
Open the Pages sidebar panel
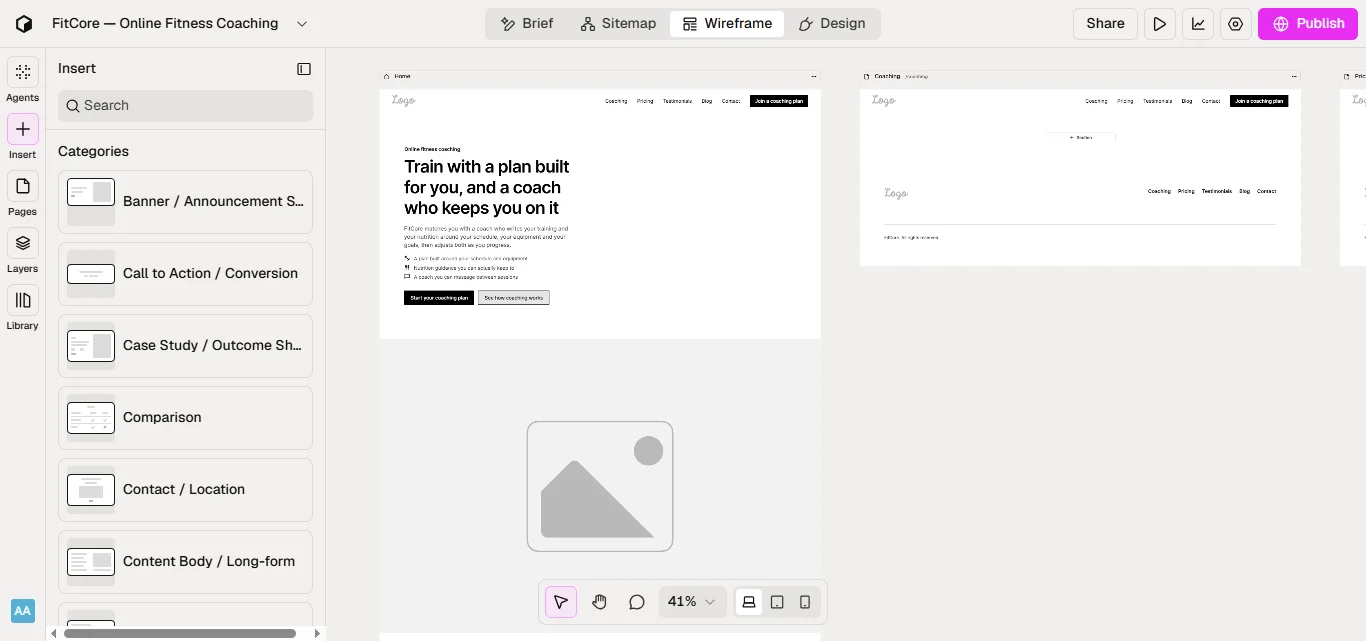[x=22, y=186]
